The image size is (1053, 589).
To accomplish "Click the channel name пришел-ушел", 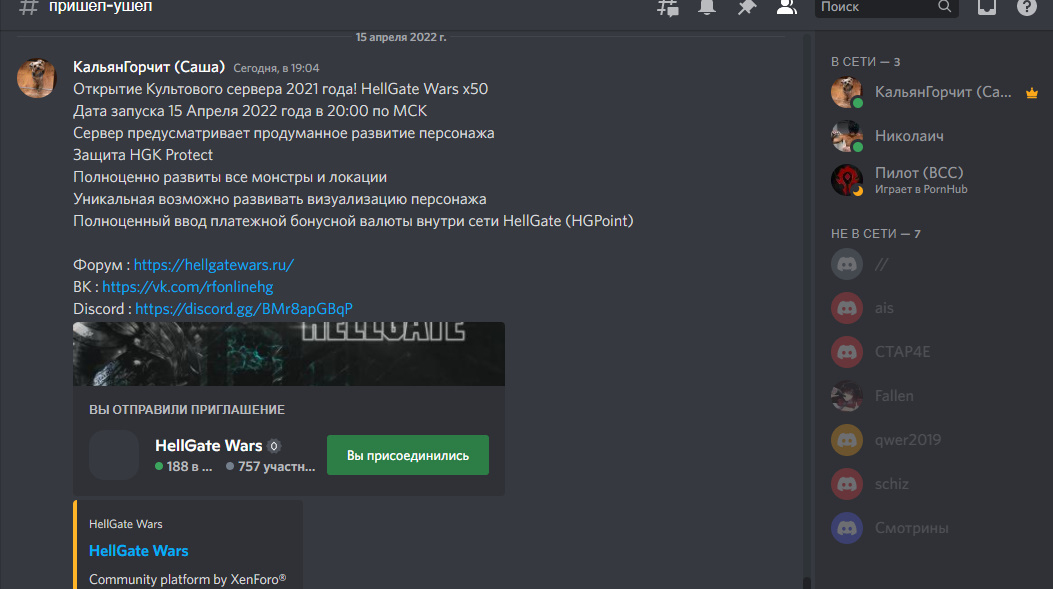I will tap(101, 7).
